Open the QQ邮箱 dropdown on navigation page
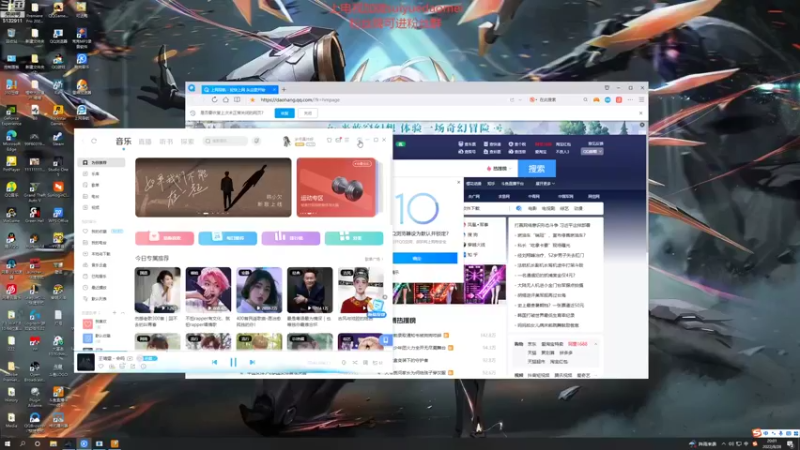800x450 pixels. tap(592, 152)
